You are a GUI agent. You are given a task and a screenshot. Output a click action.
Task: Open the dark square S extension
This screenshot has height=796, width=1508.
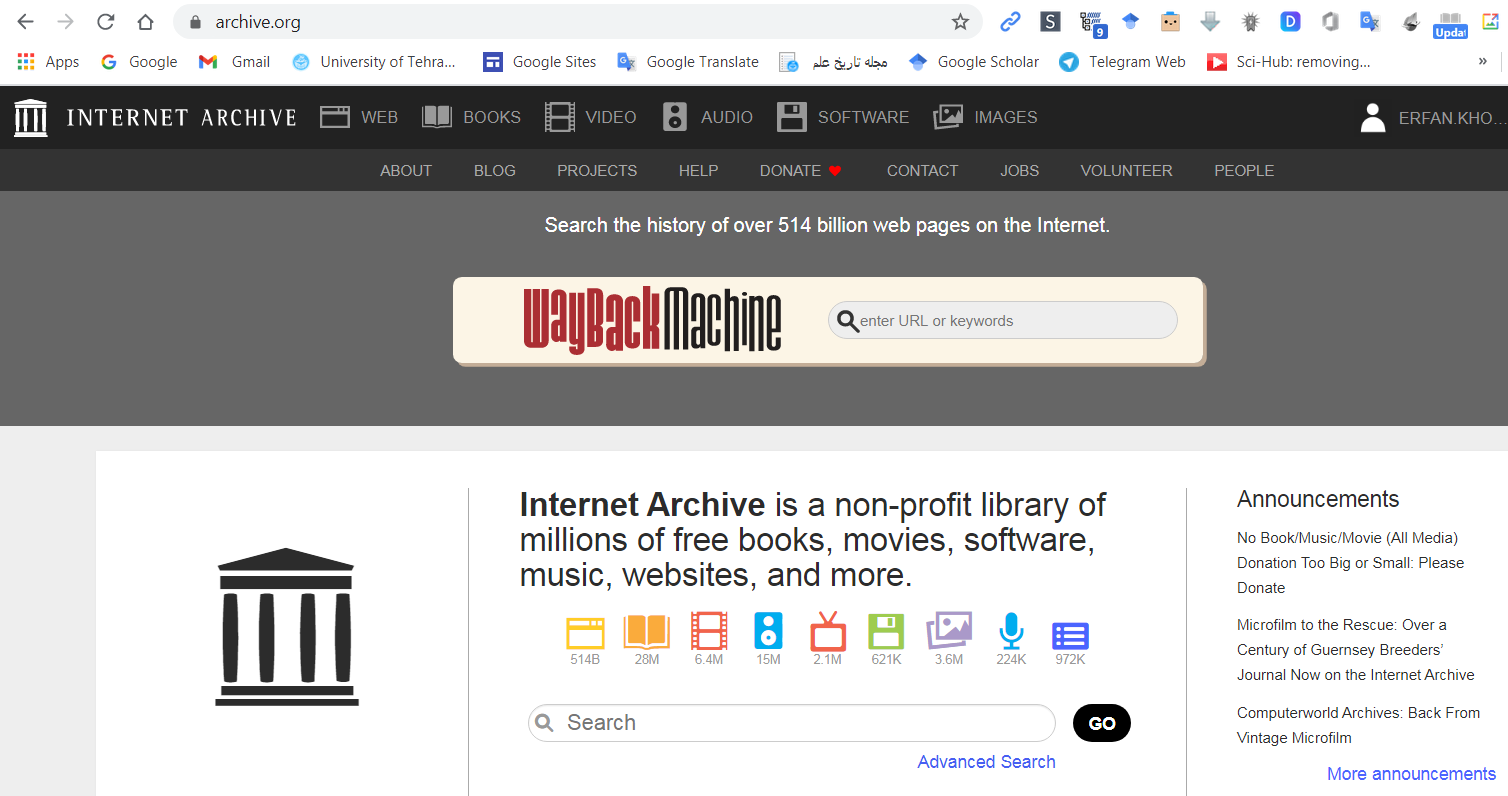1050,21
